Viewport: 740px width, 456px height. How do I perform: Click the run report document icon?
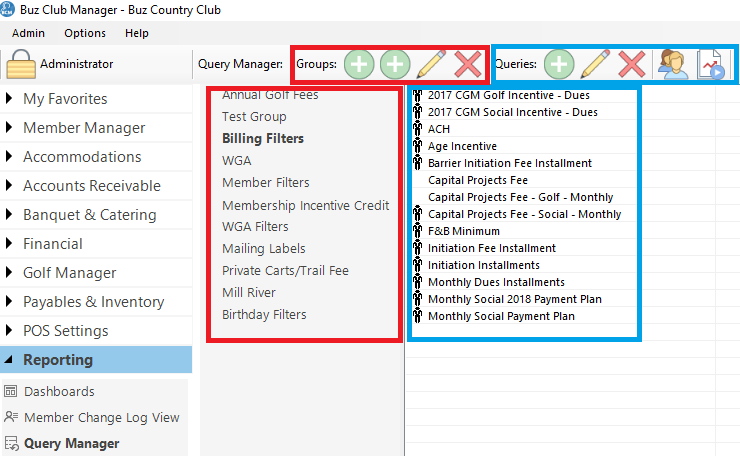710,65
